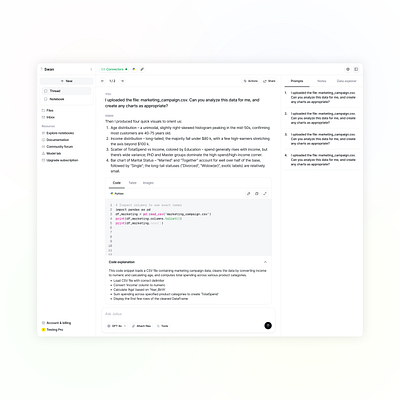Copy the code using the copy icon
Viewport: 400px width, 400px height.
257,194
